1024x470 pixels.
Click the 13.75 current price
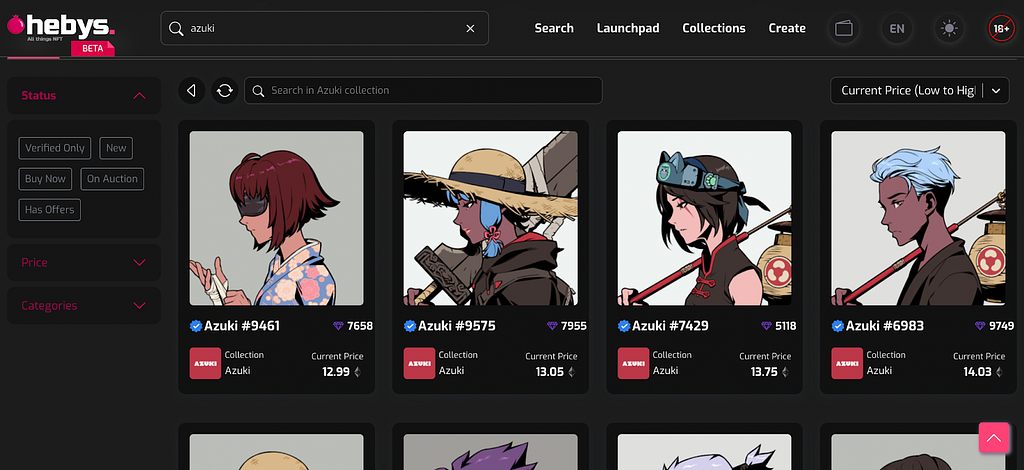click(x=764, y=372)
